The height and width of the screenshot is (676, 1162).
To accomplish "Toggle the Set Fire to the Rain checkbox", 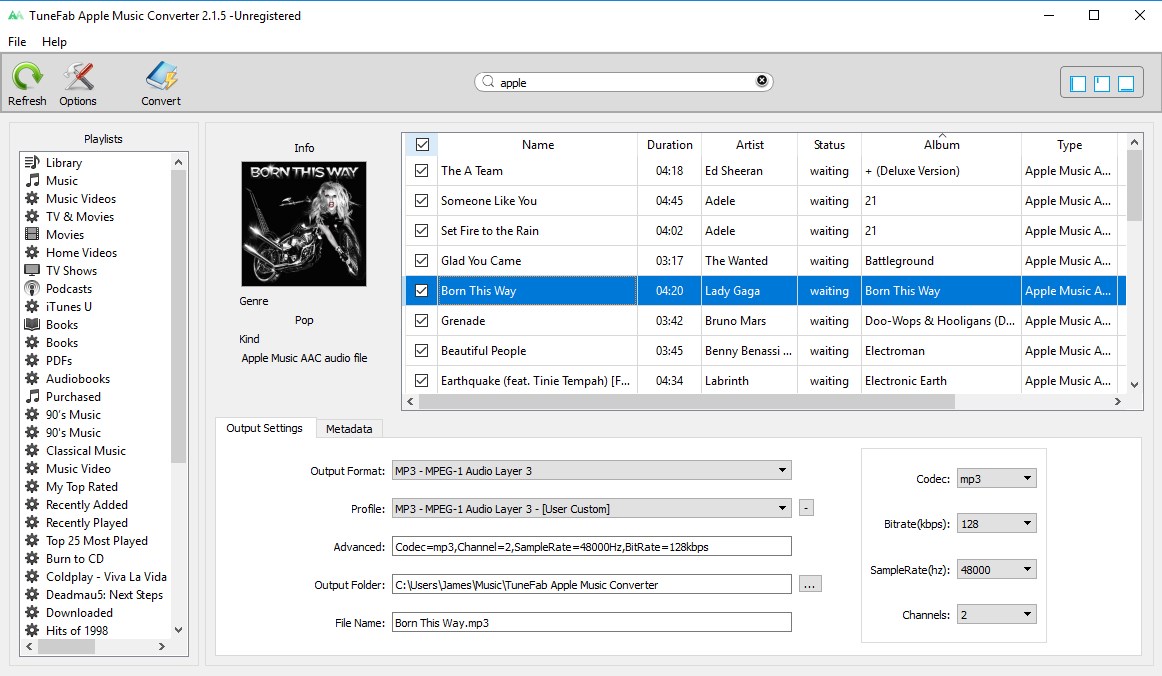I will (422, 231).
